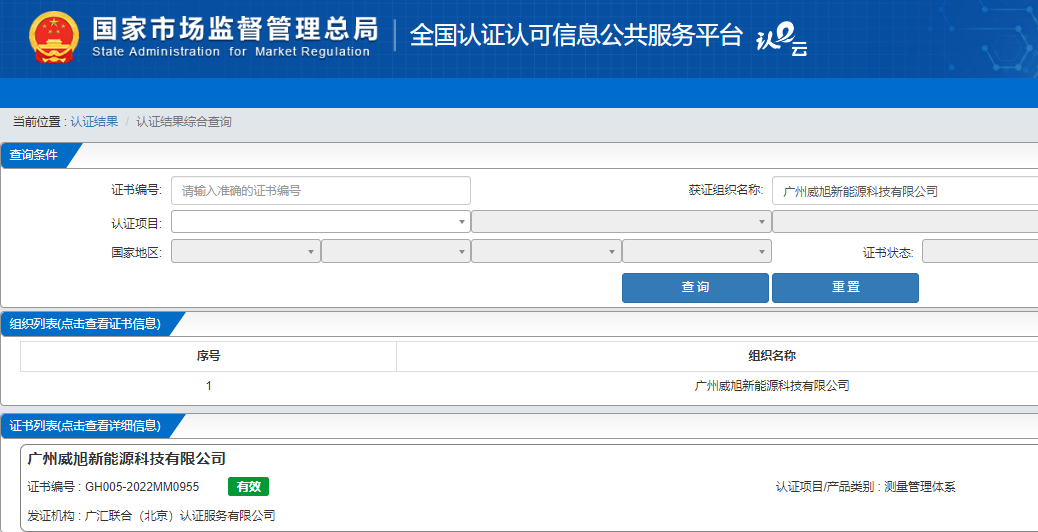Focus the 获证组织名称 input field
Screen dimensions: 1038x532
tap(905, 191)
